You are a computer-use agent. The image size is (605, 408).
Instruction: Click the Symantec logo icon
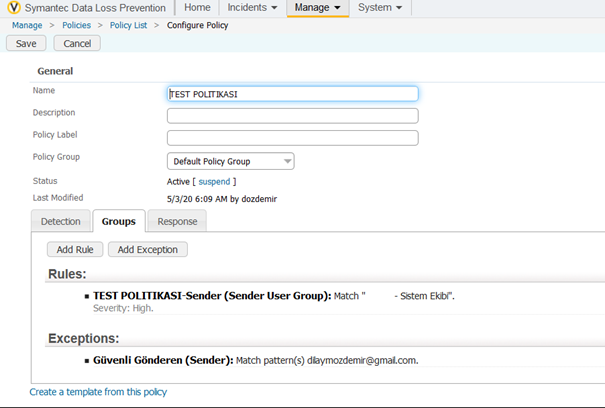pos(14,7)
